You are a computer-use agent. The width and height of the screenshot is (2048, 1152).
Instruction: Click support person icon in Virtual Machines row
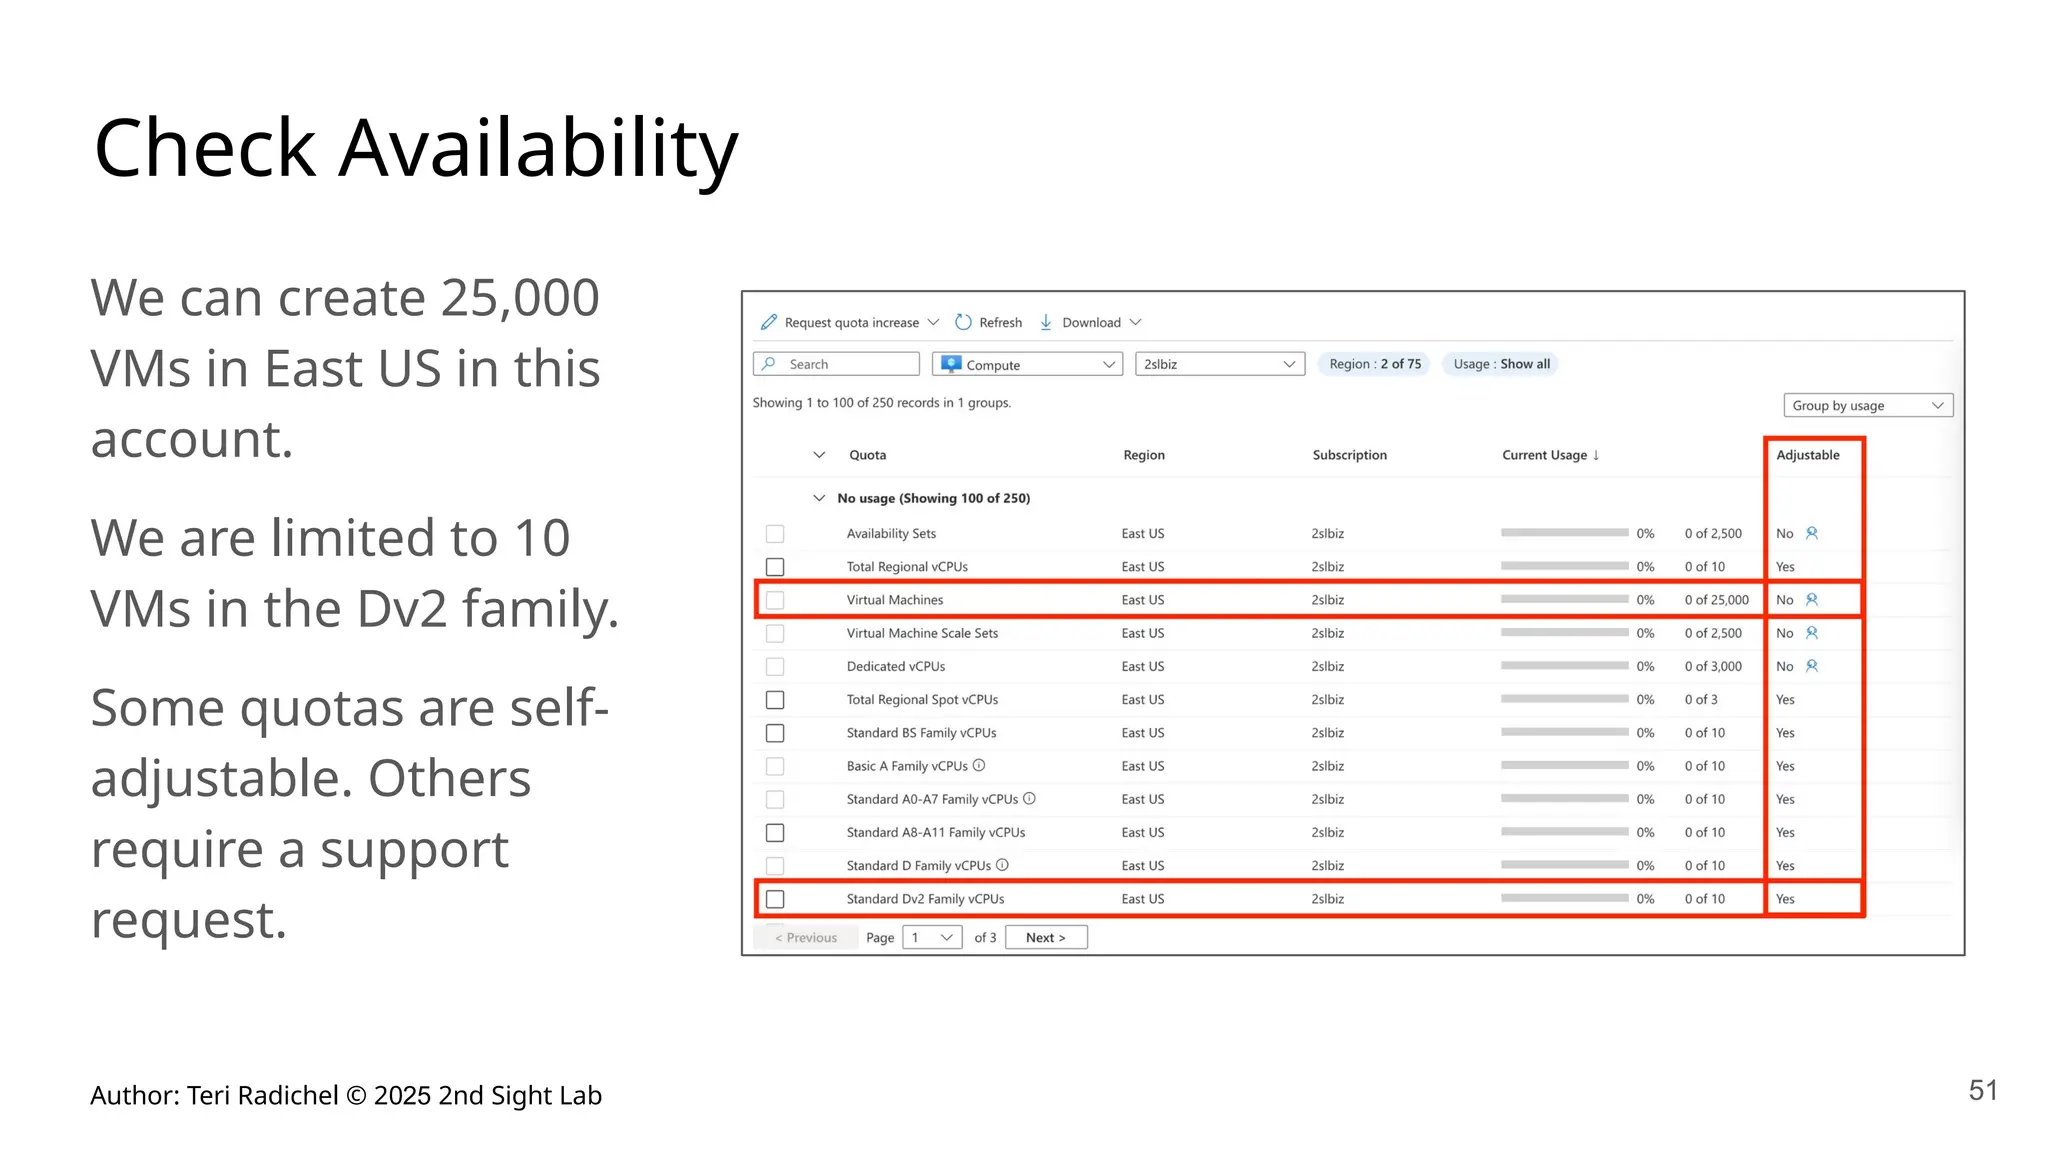tap(1811, 600)
